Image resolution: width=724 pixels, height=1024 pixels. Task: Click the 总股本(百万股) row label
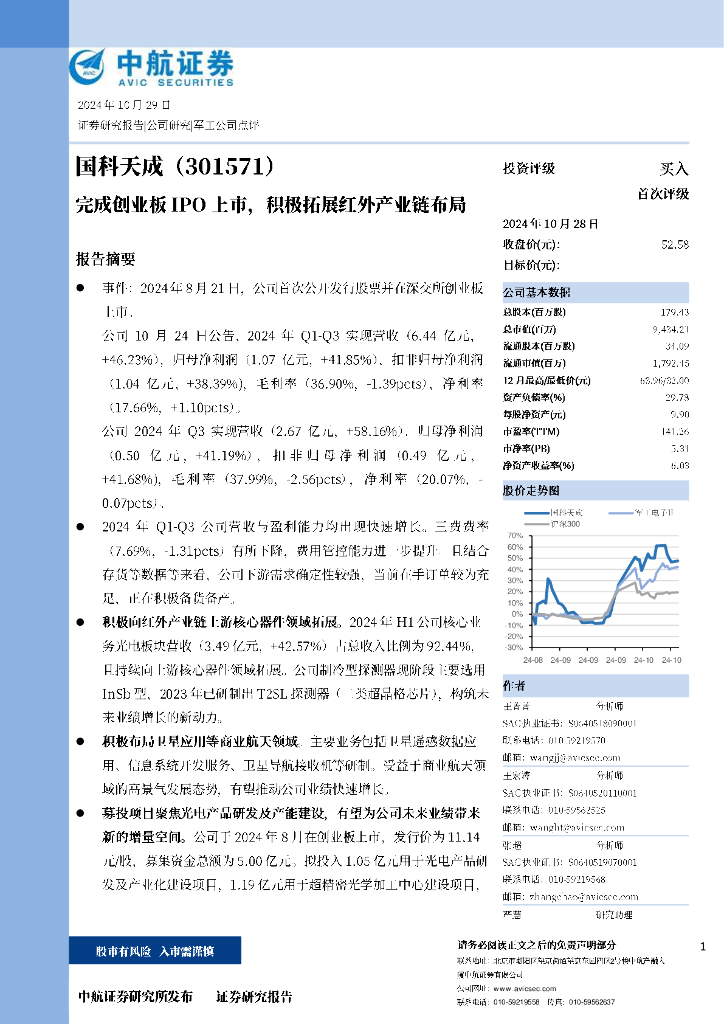point(534,312)
